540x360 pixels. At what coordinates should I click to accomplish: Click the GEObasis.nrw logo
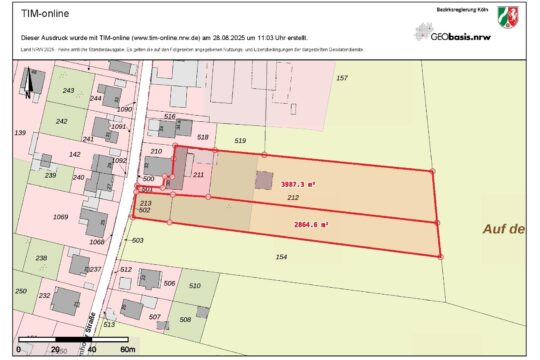click(453, 32)
